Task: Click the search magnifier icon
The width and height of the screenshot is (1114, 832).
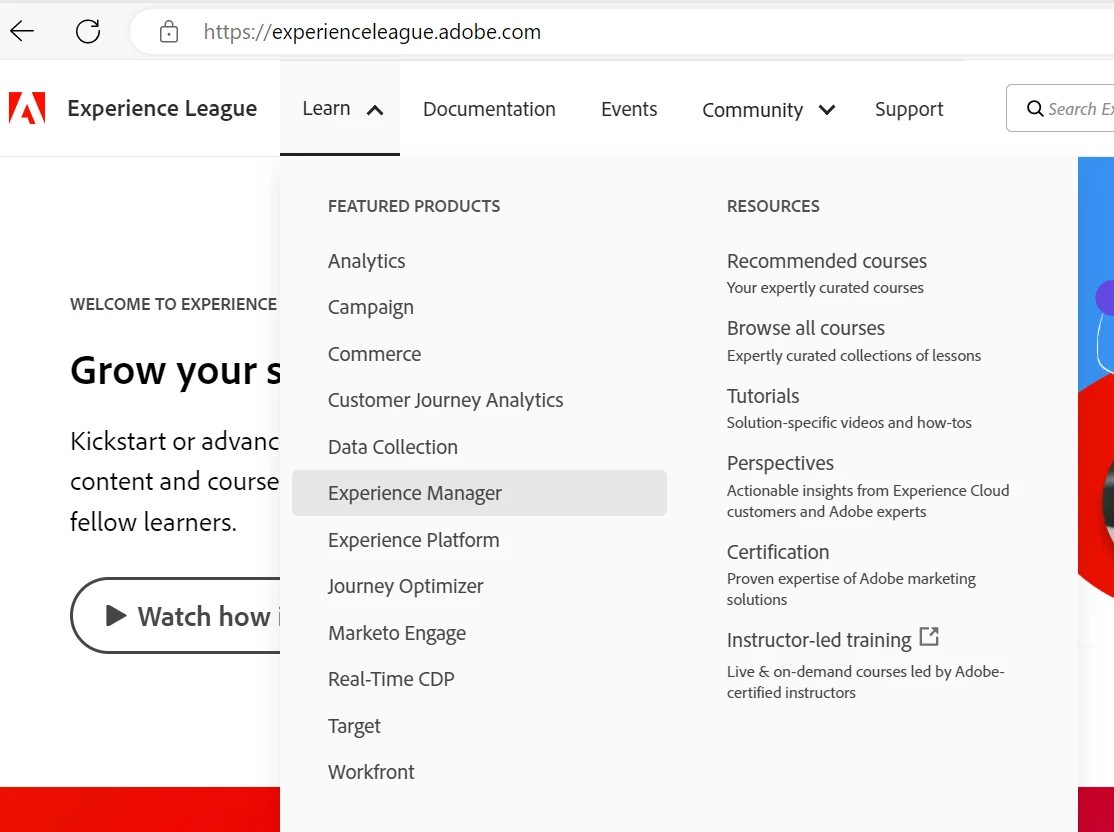Action: point(1035,109)
